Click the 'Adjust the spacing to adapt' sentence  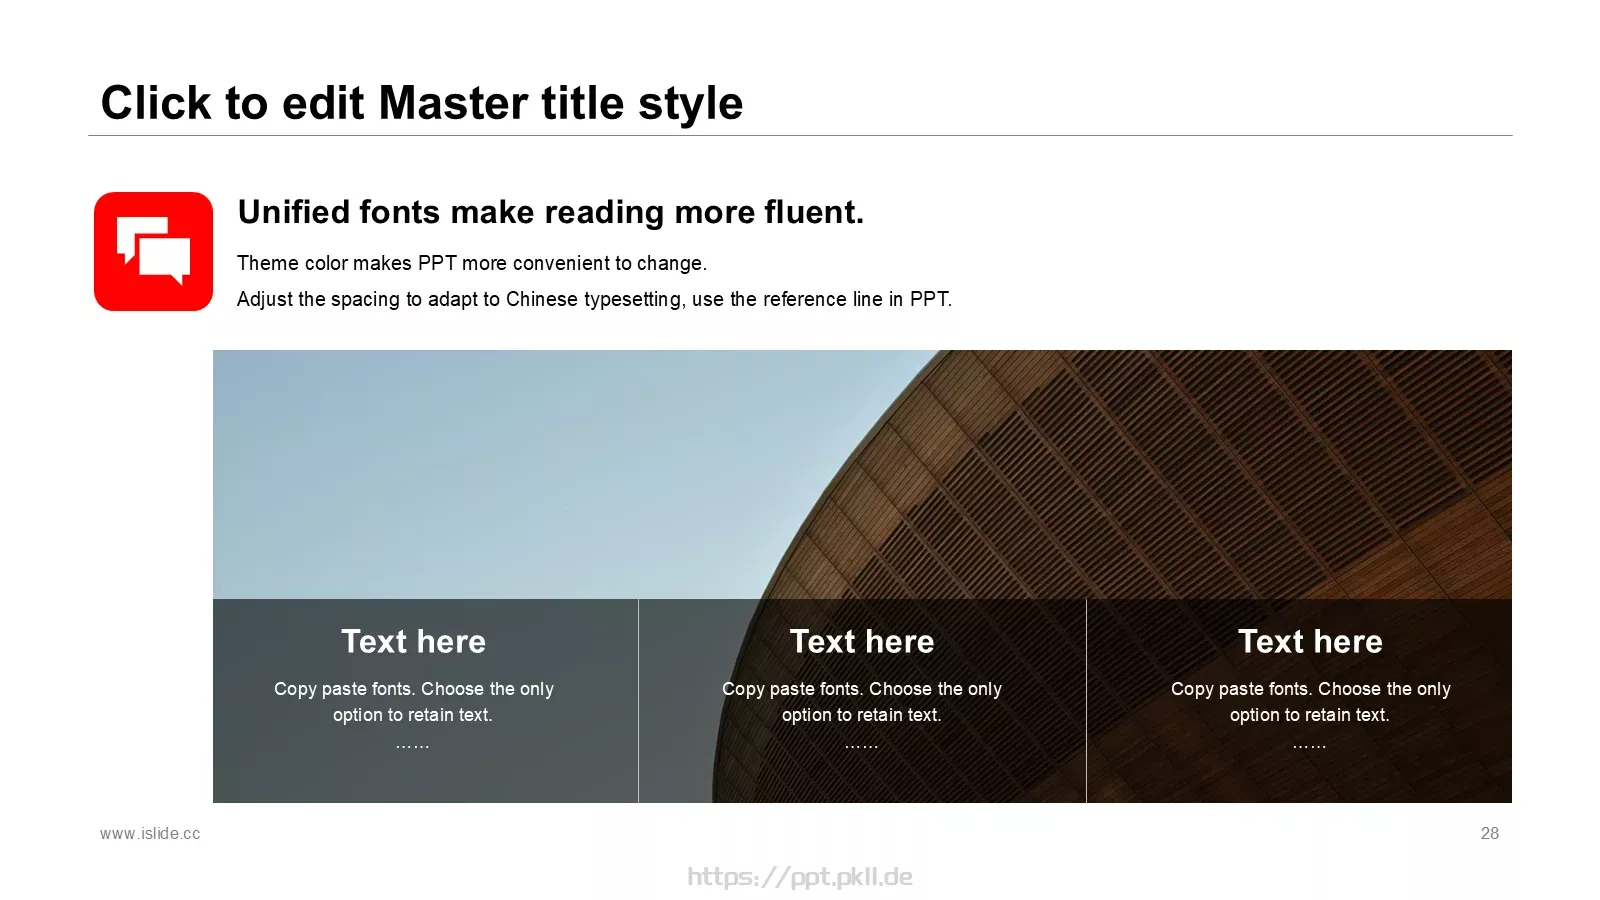(x=594, y=299)
